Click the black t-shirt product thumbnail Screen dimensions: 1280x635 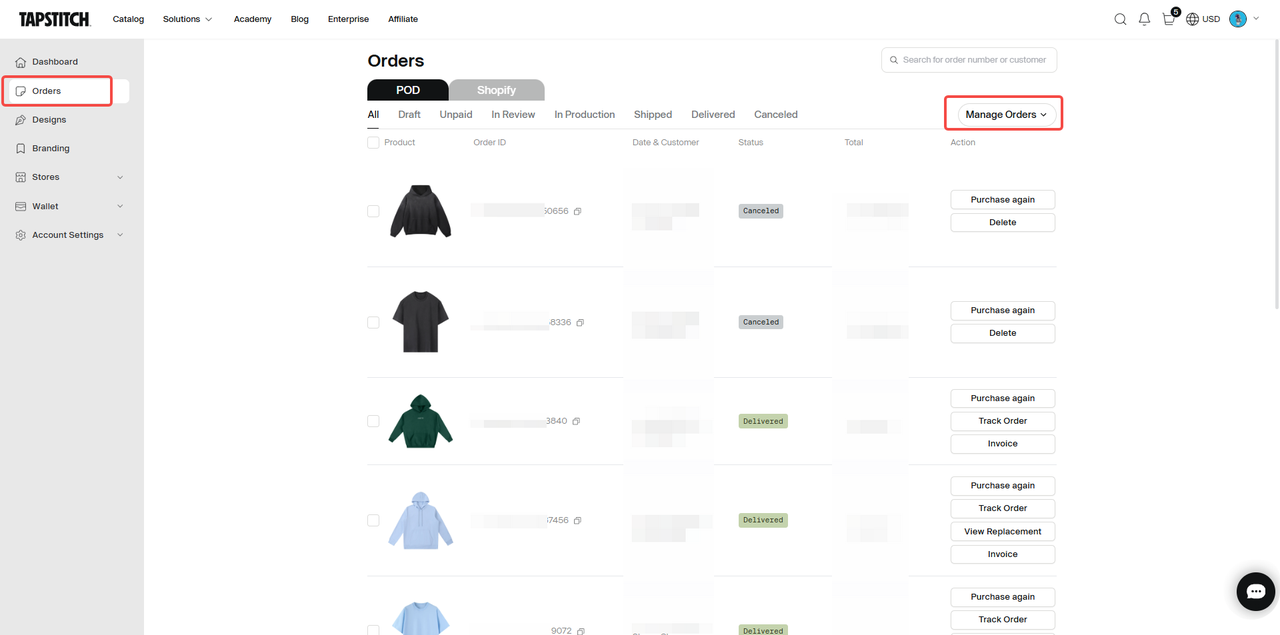point(421,322)
